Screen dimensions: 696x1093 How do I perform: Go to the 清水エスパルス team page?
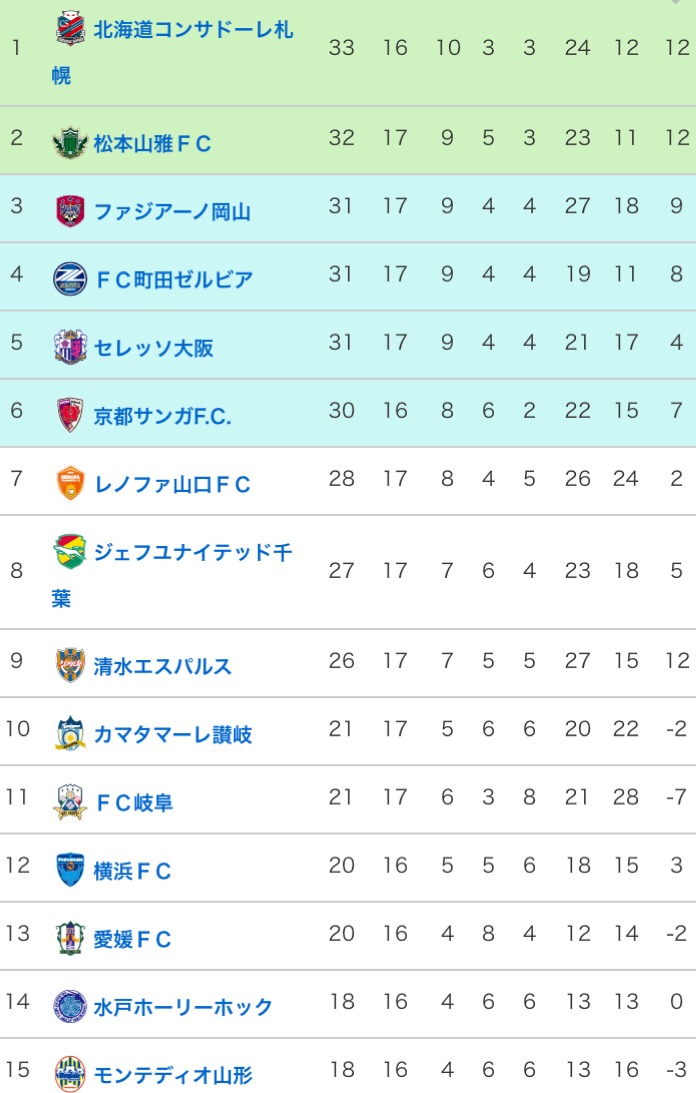click(163, 666)
